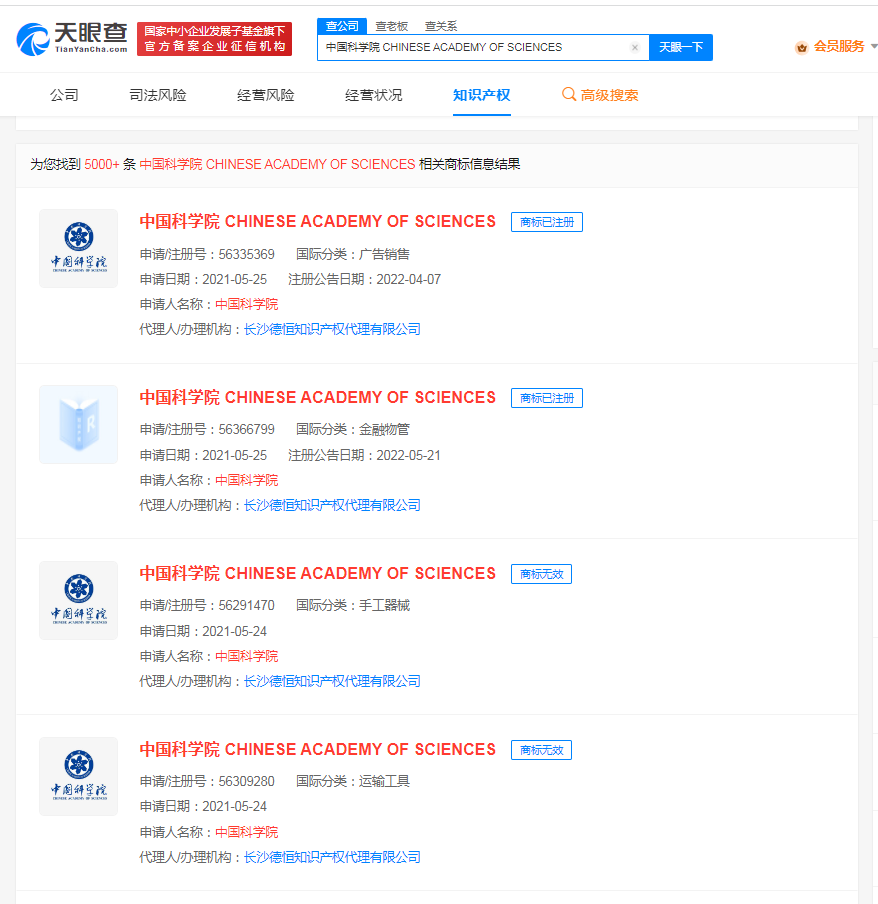Open agent 长沙德恒知识产权代理有限公司 in result 56291470

[332, 681]
